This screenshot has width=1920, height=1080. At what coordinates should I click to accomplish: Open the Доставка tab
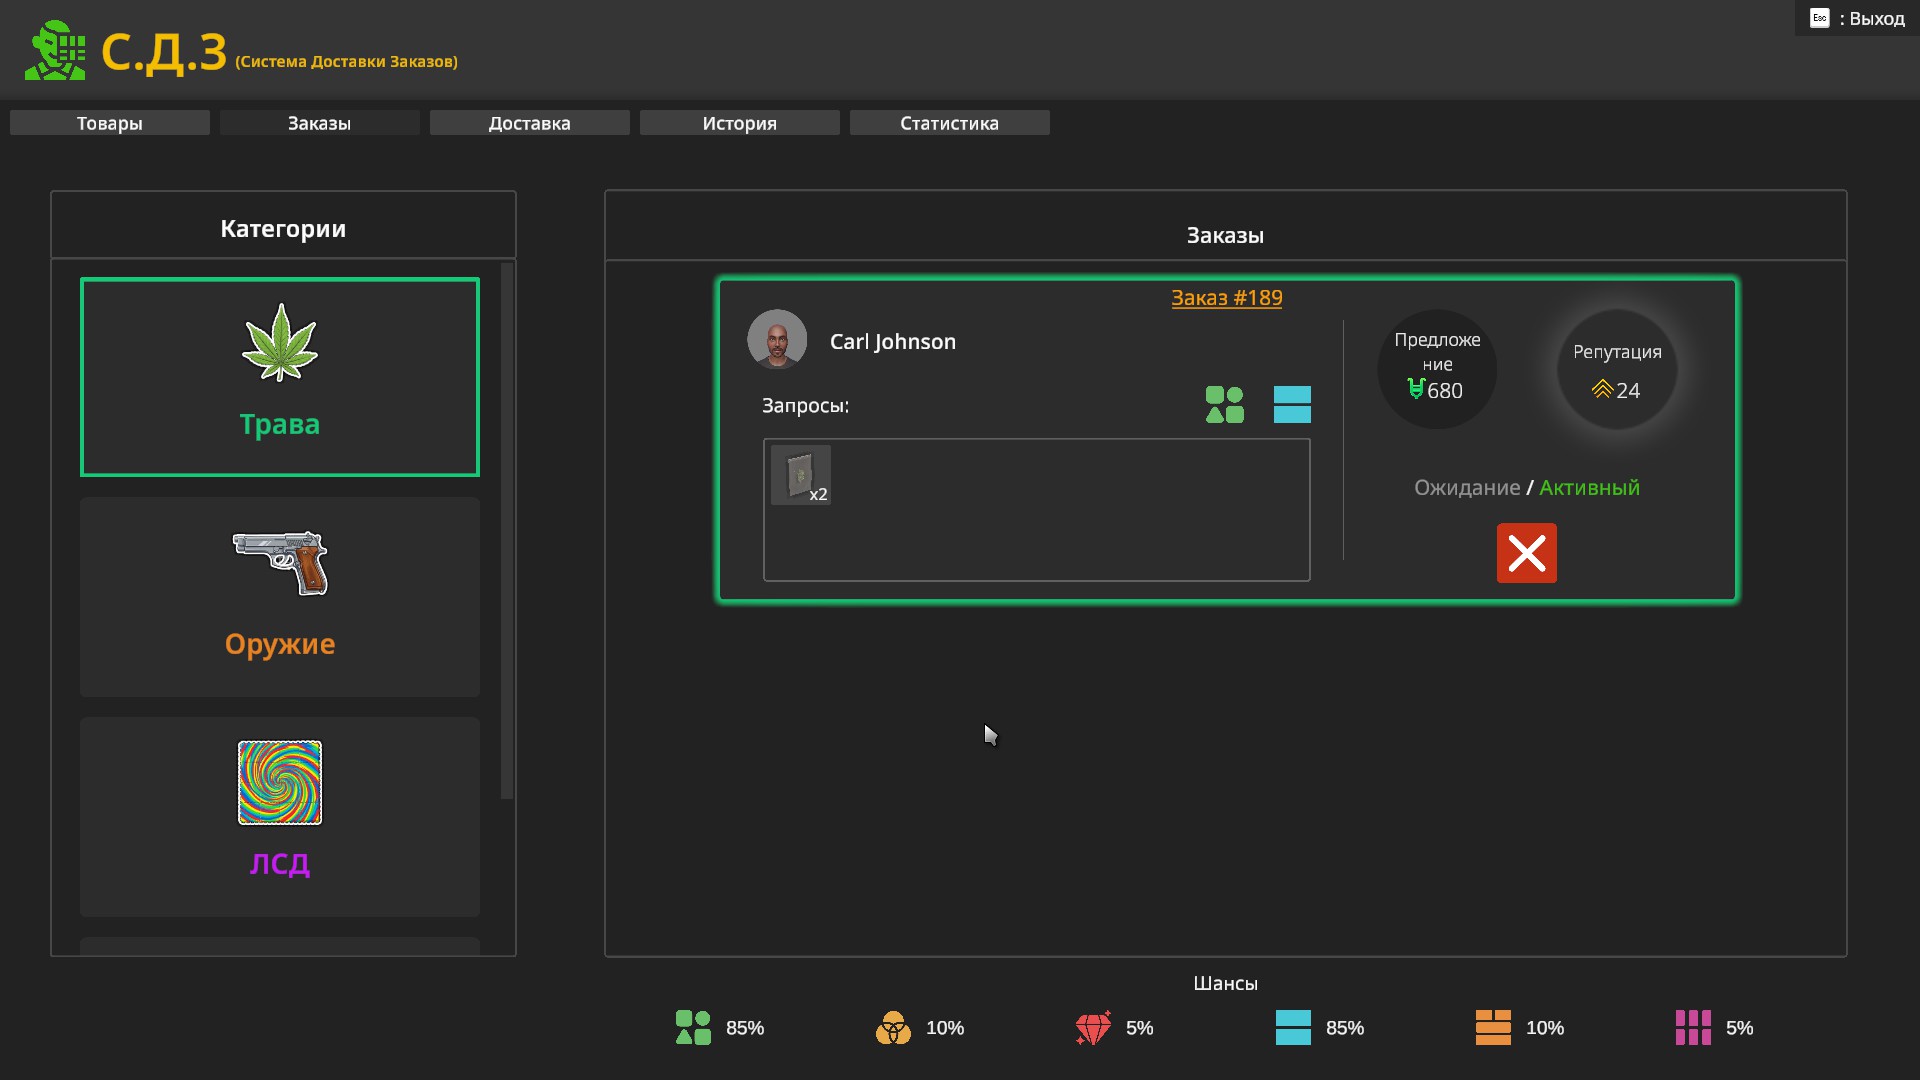point(530,123)
